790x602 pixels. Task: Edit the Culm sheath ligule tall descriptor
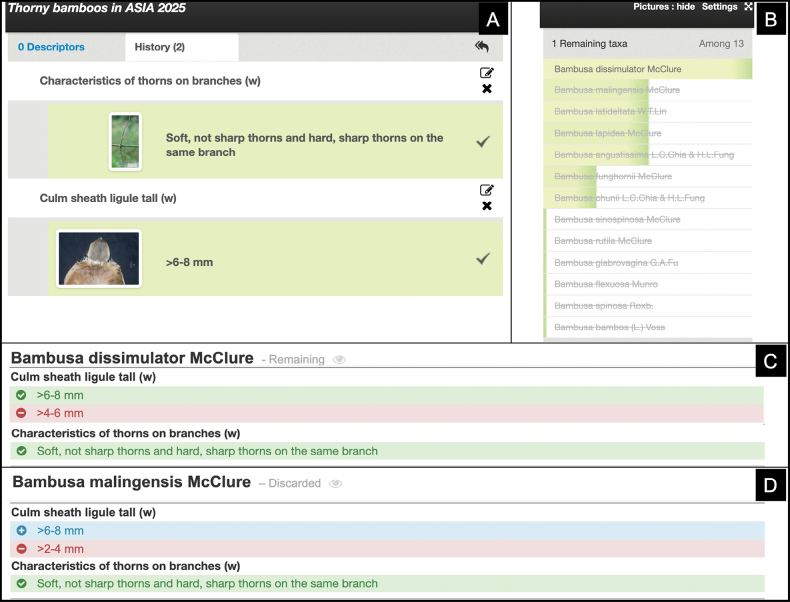point(486,190)
